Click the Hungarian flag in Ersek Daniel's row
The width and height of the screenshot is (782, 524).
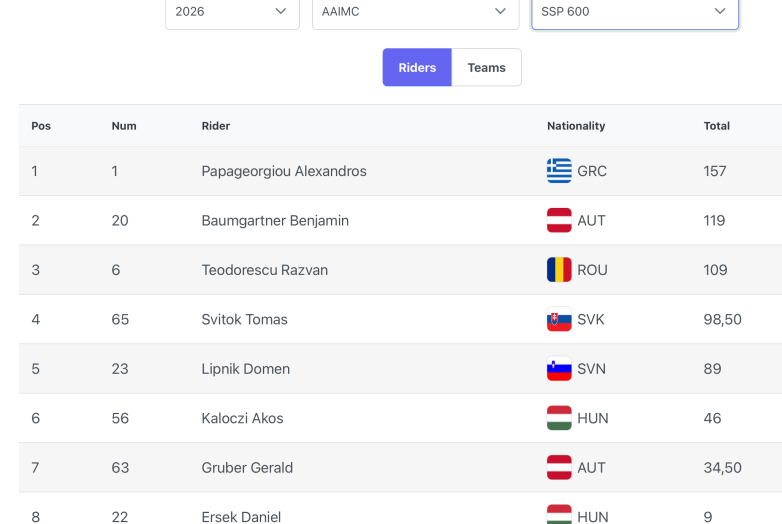pyautogui.click(x=559, y=515)
